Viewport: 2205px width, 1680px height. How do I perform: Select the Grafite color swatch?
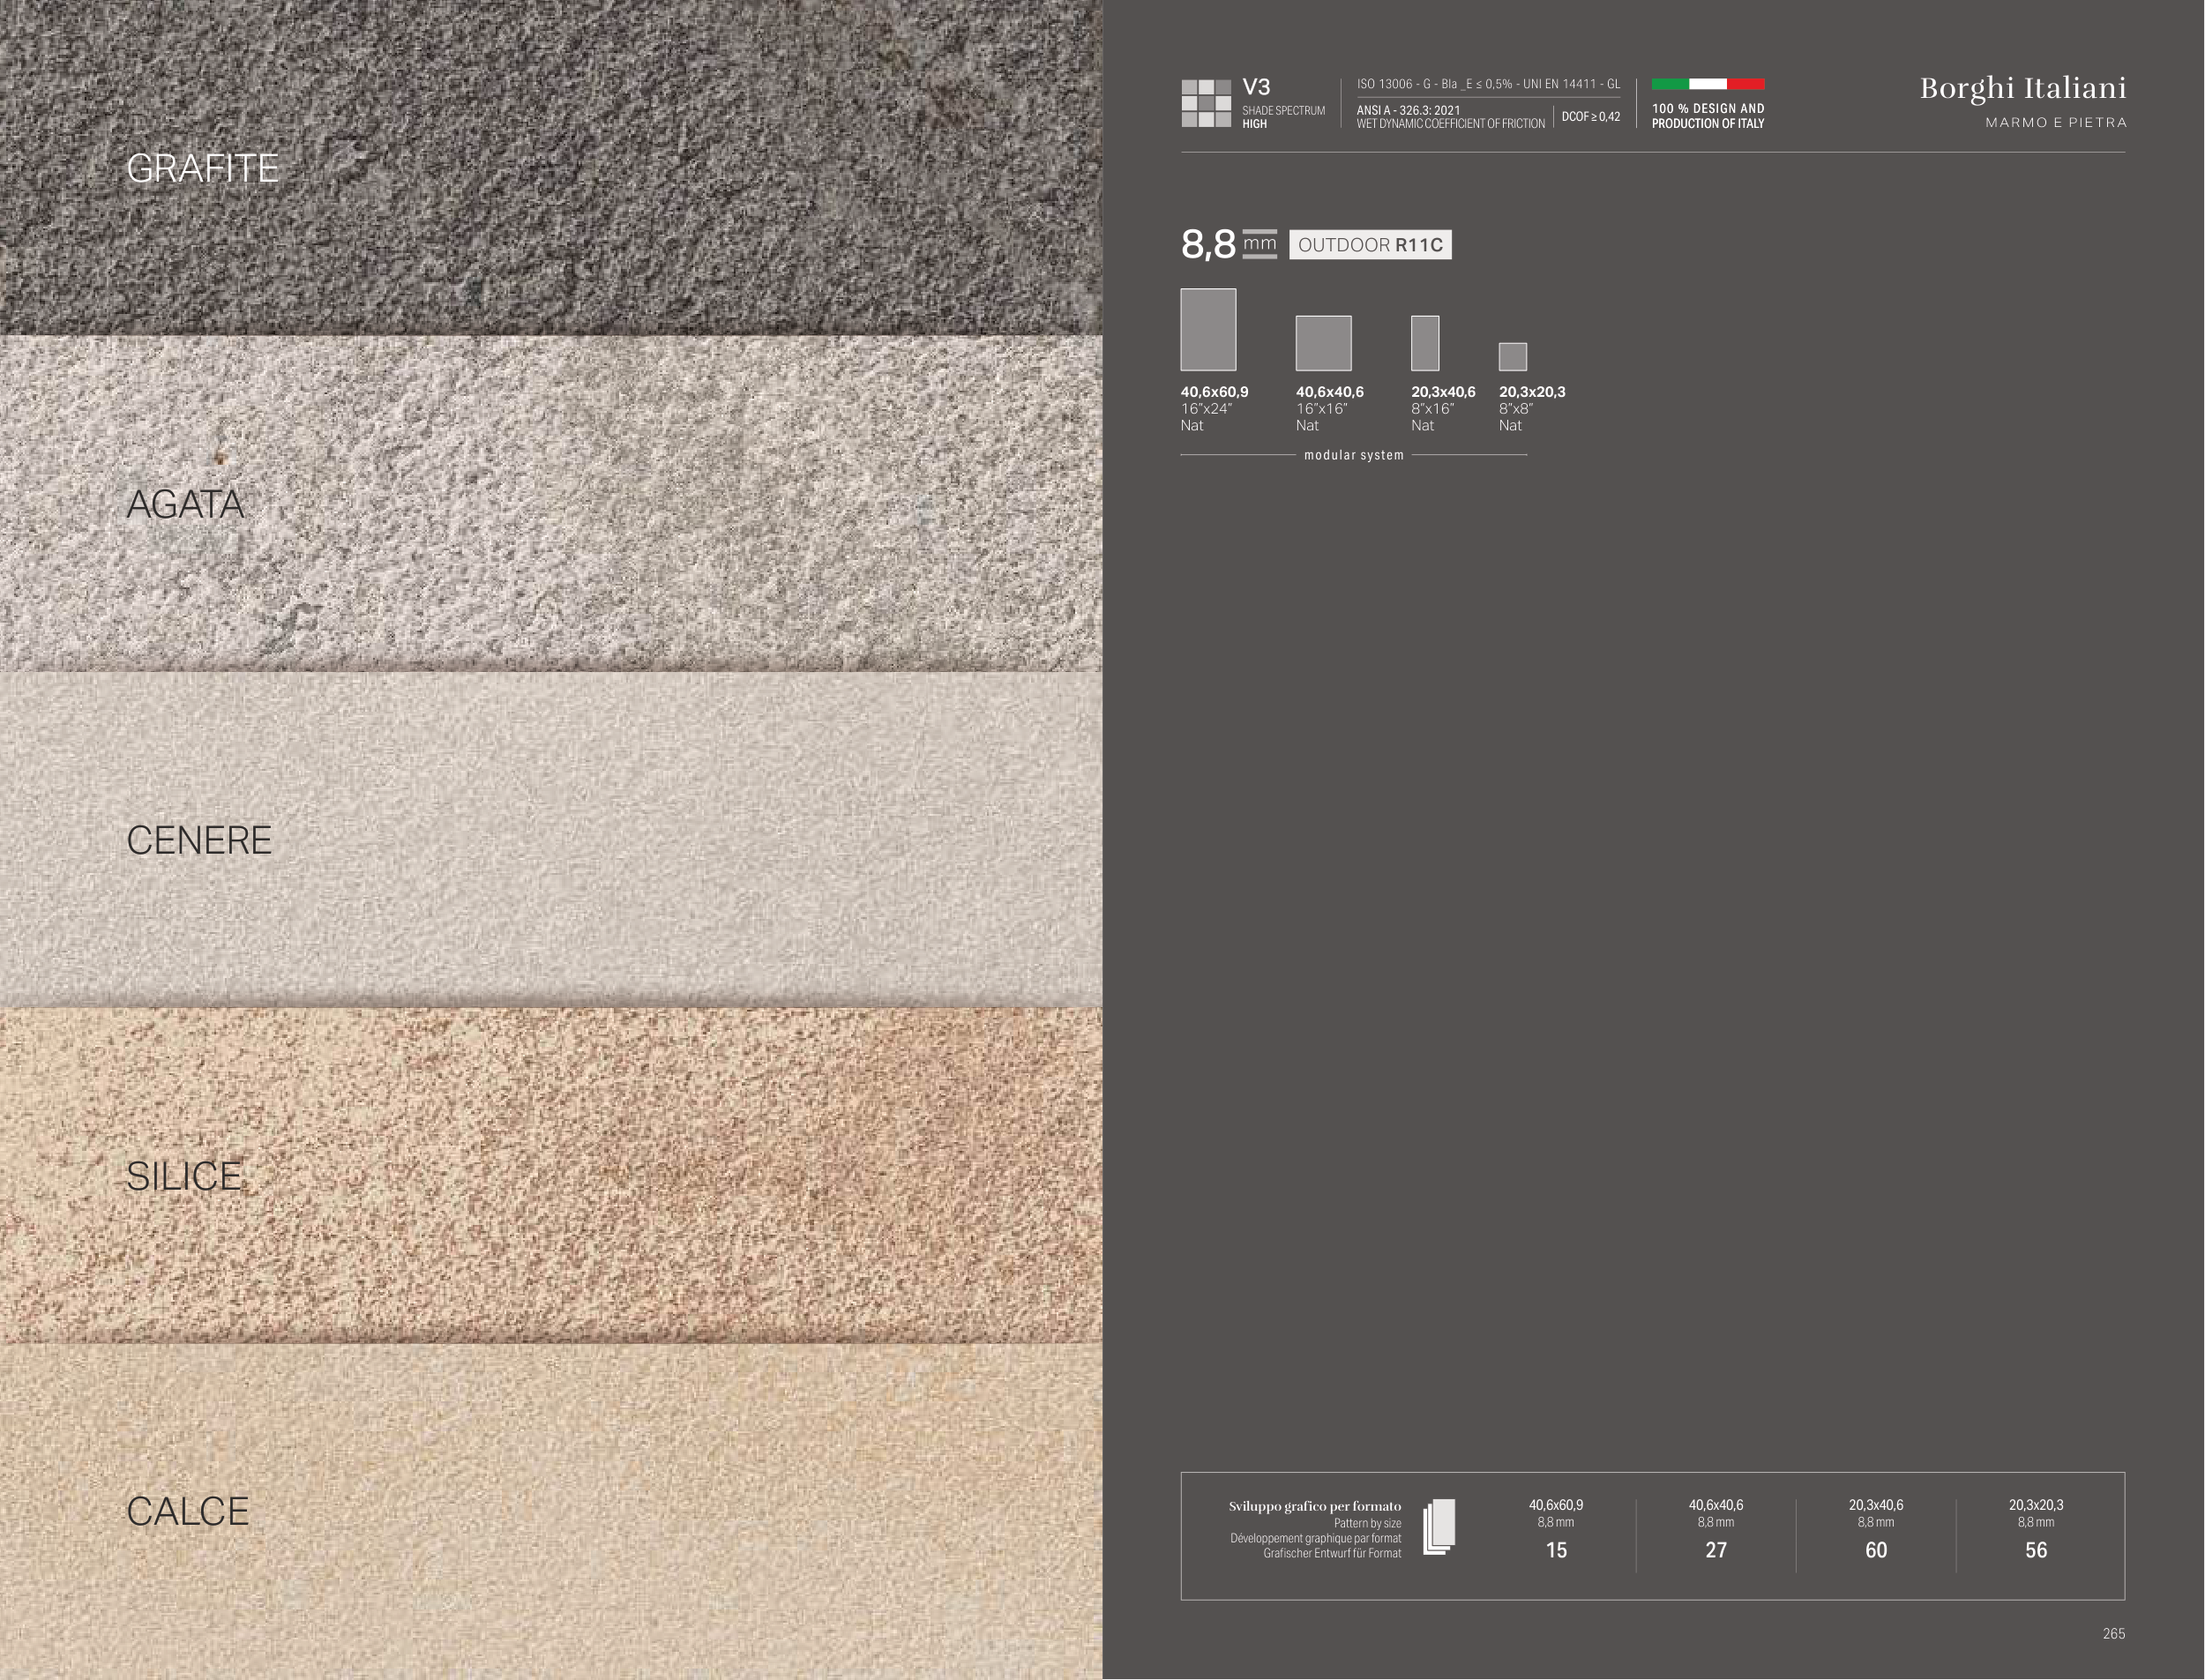[x=550, y=167]
